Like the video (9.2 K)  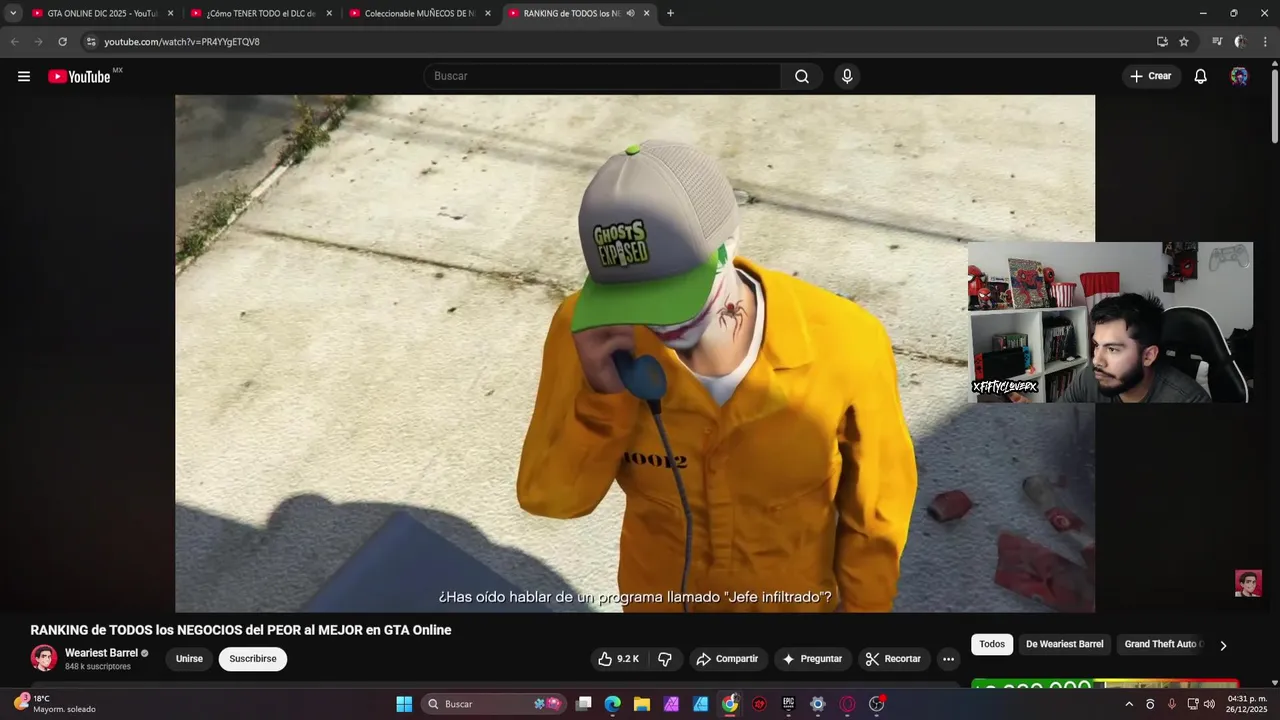618,659
